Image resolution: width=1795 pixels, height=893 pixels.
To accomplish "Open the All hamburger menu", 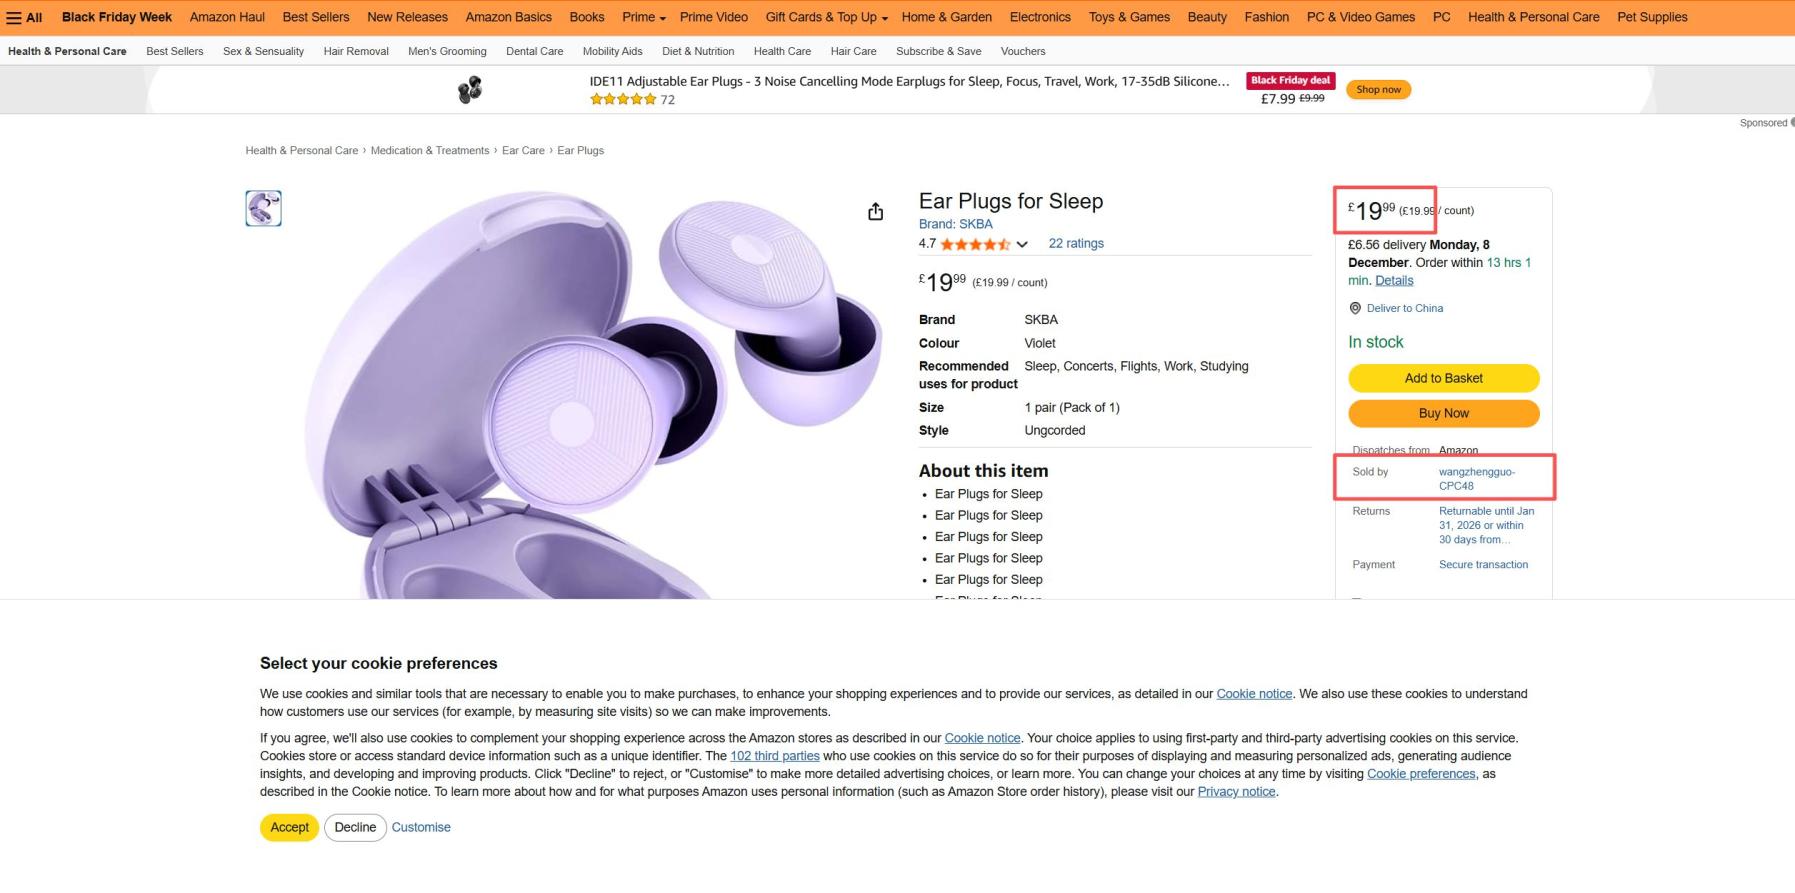I will point(24,17).
